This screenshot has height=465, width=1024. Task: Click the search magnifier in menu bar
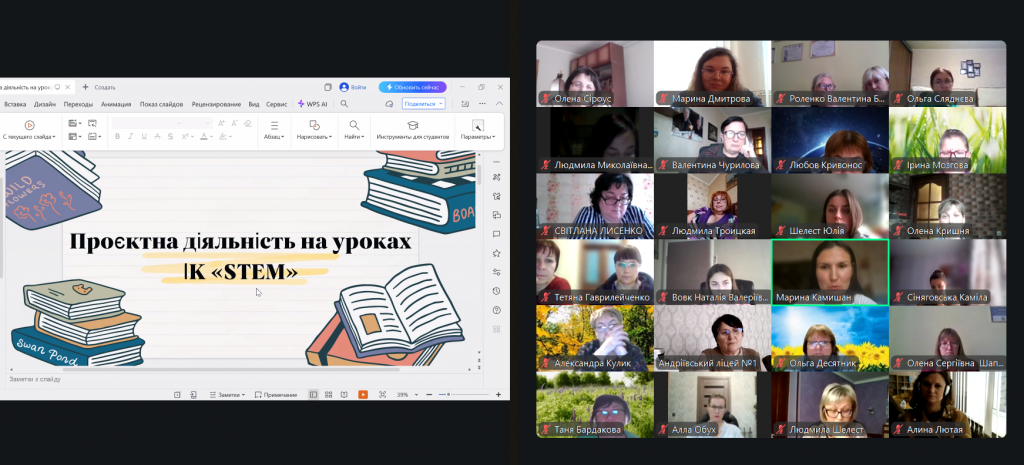coord(344,104)
